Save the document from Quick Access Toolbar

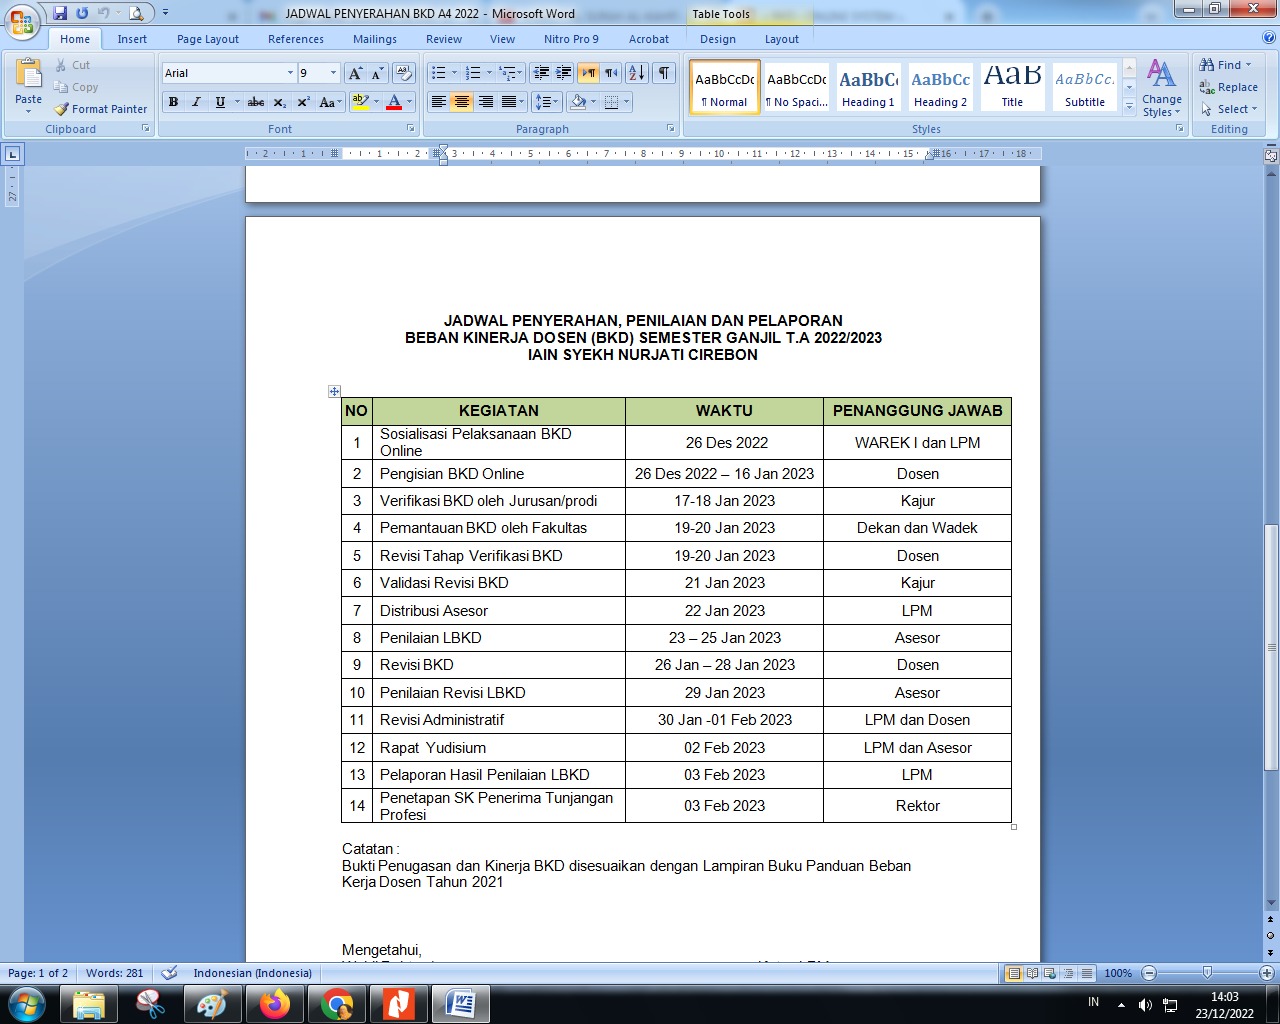point(60,13)
